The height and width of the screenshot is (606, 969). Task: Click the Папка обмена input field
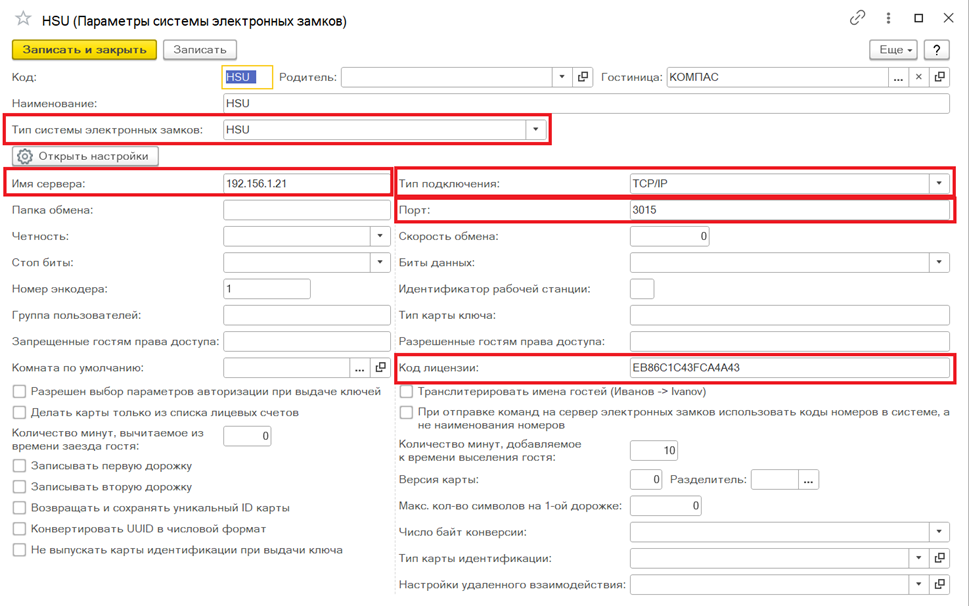coord(307,210)
